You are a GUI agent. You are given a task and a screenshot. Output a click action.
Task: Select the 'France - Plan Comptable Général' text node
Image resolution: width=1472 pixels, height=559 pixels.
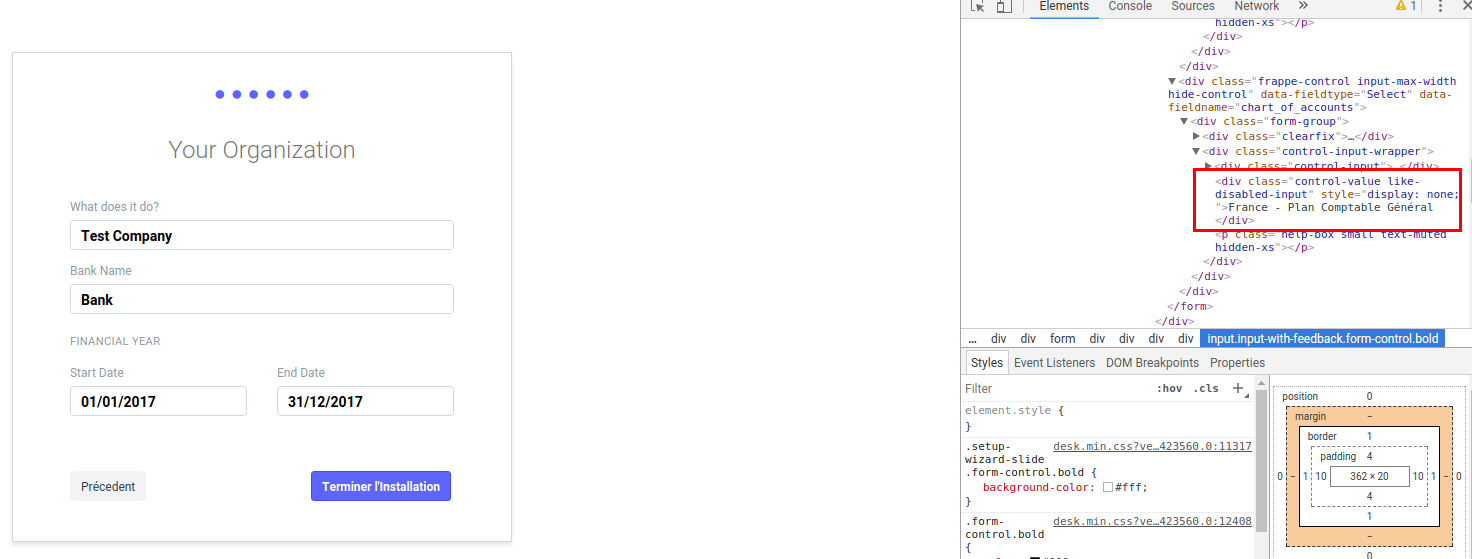[x=1330, y=207]
